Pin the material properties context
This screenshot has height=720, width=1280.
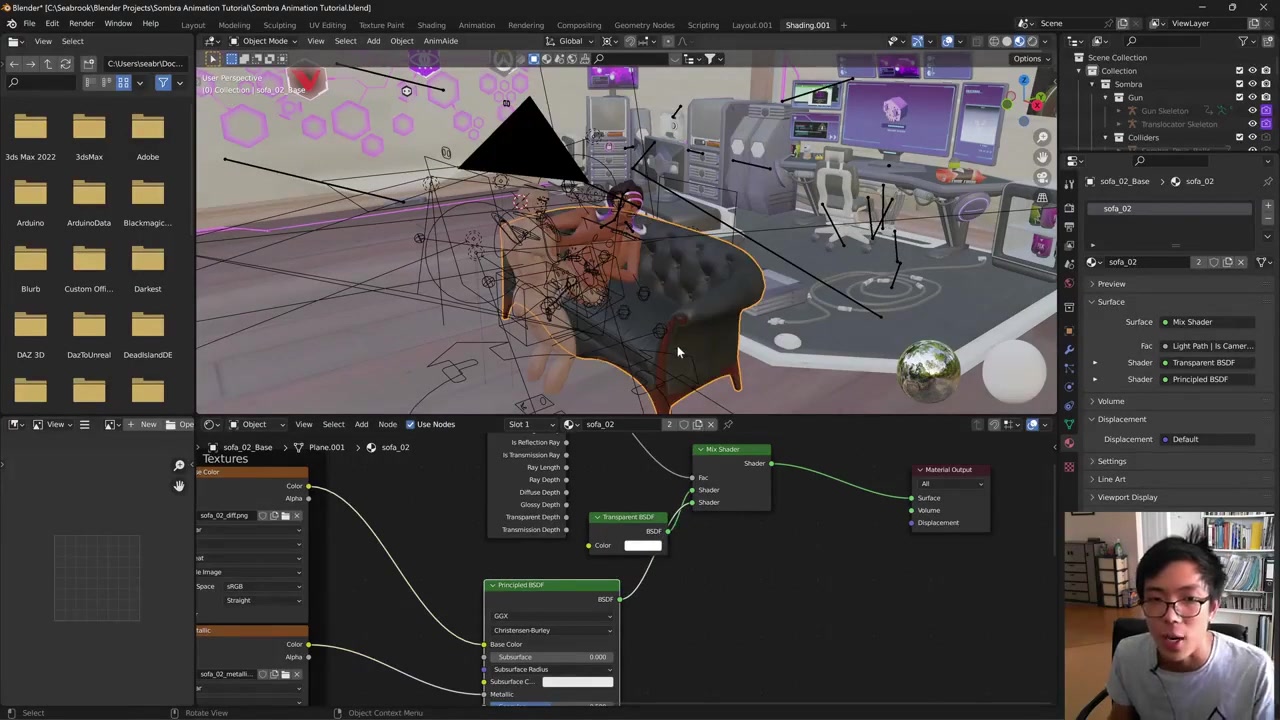(x=1268, y=181)
